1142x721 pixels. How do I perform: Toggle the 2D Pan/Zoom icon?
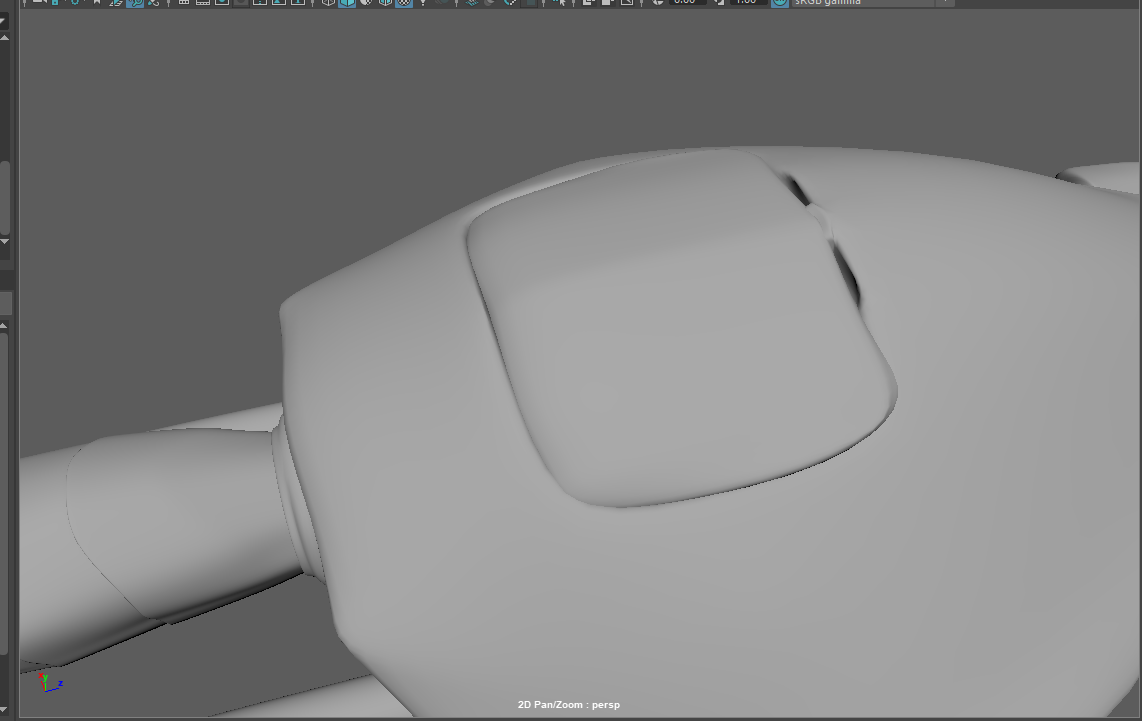pos(135,2)
